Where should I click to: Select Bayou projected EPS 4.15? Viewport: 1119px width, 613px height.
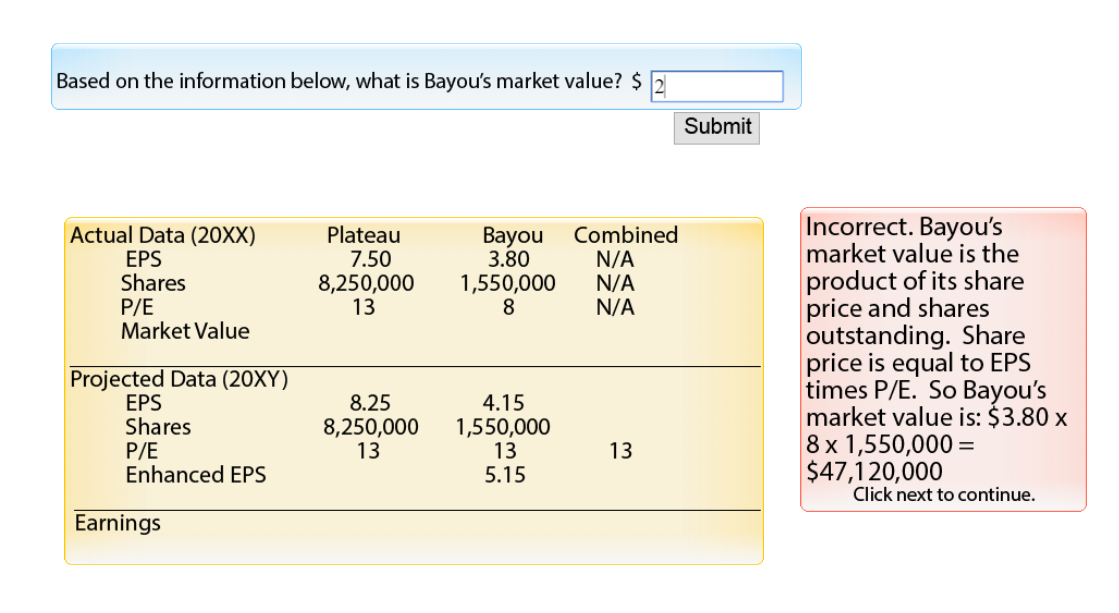503,402
